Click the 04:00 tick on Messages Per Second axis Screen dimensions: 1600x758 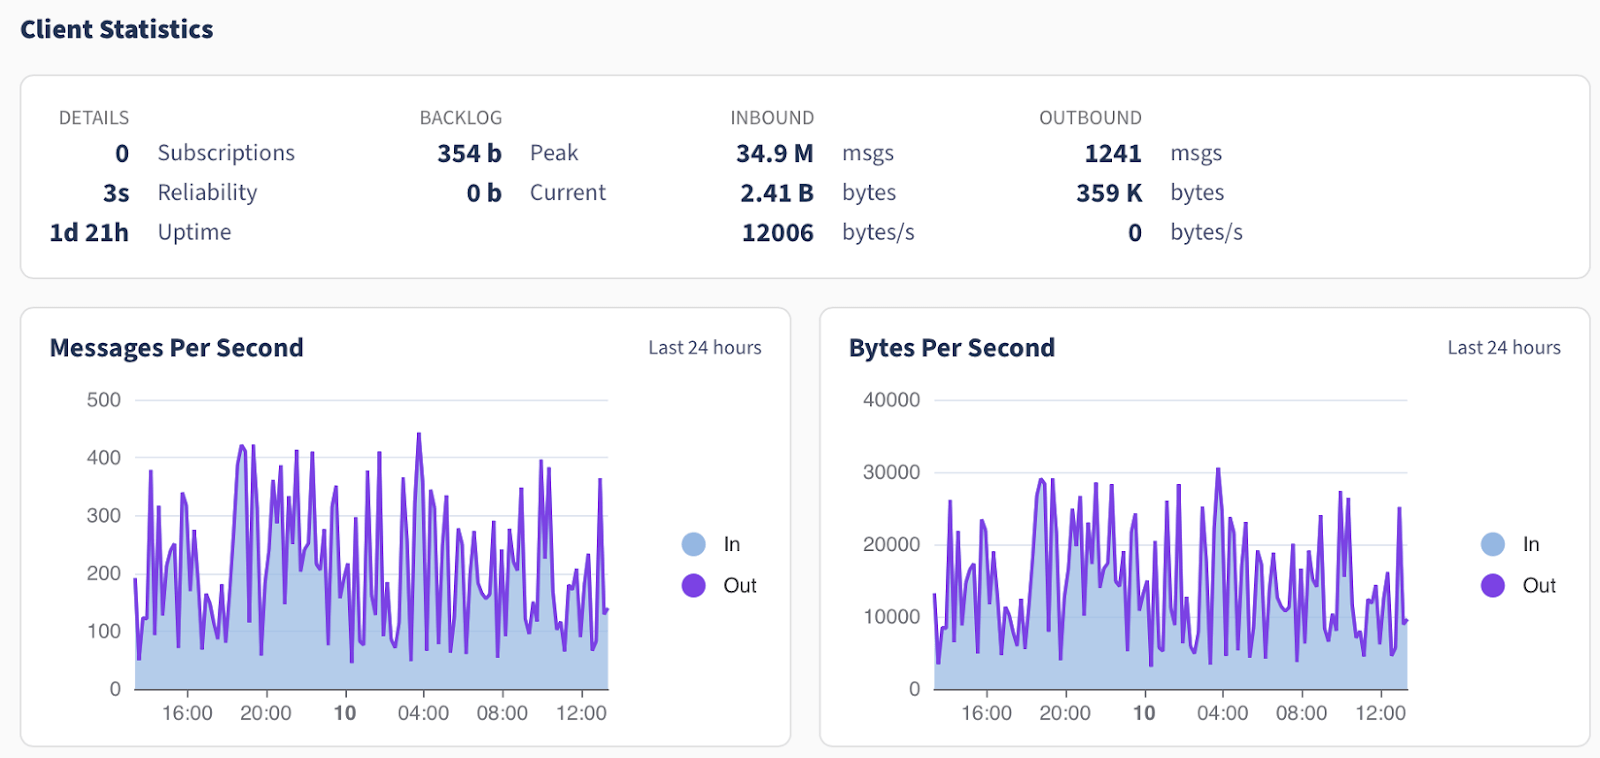423,713
